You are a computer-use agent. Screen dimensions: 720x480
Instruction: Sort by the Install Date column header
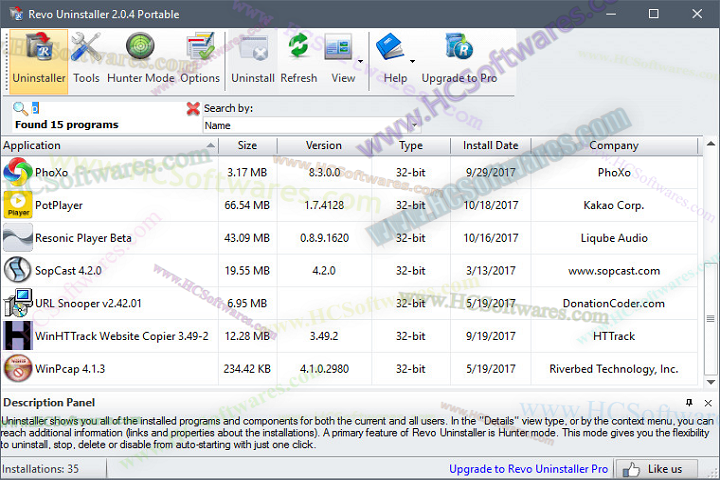pos(490,146)
